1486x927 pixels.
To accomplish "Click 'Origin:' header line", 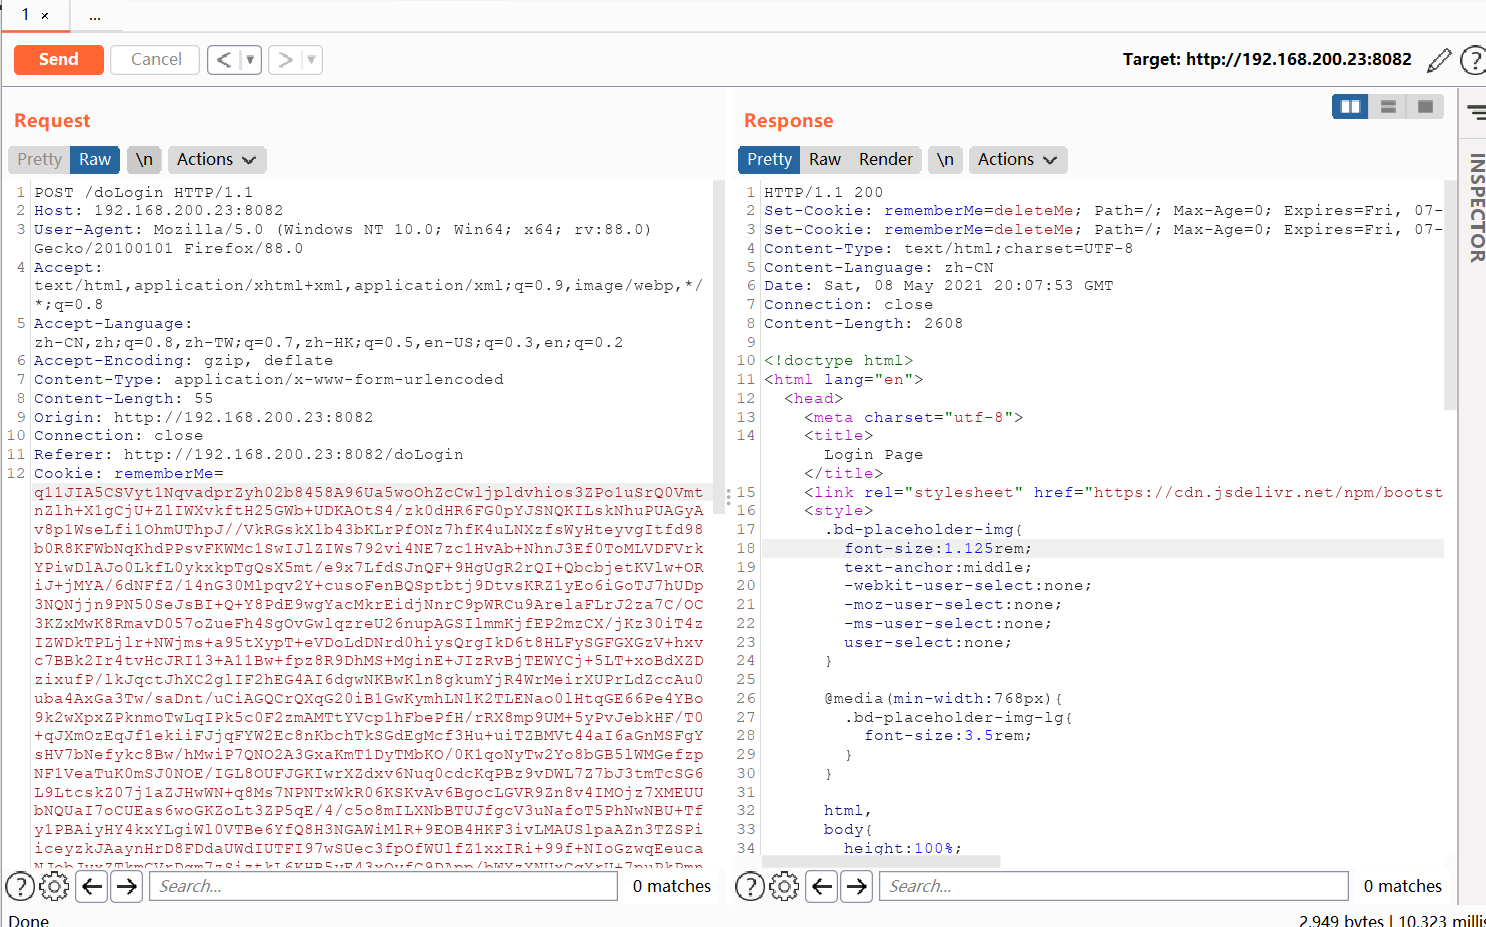I will (203, 417).
